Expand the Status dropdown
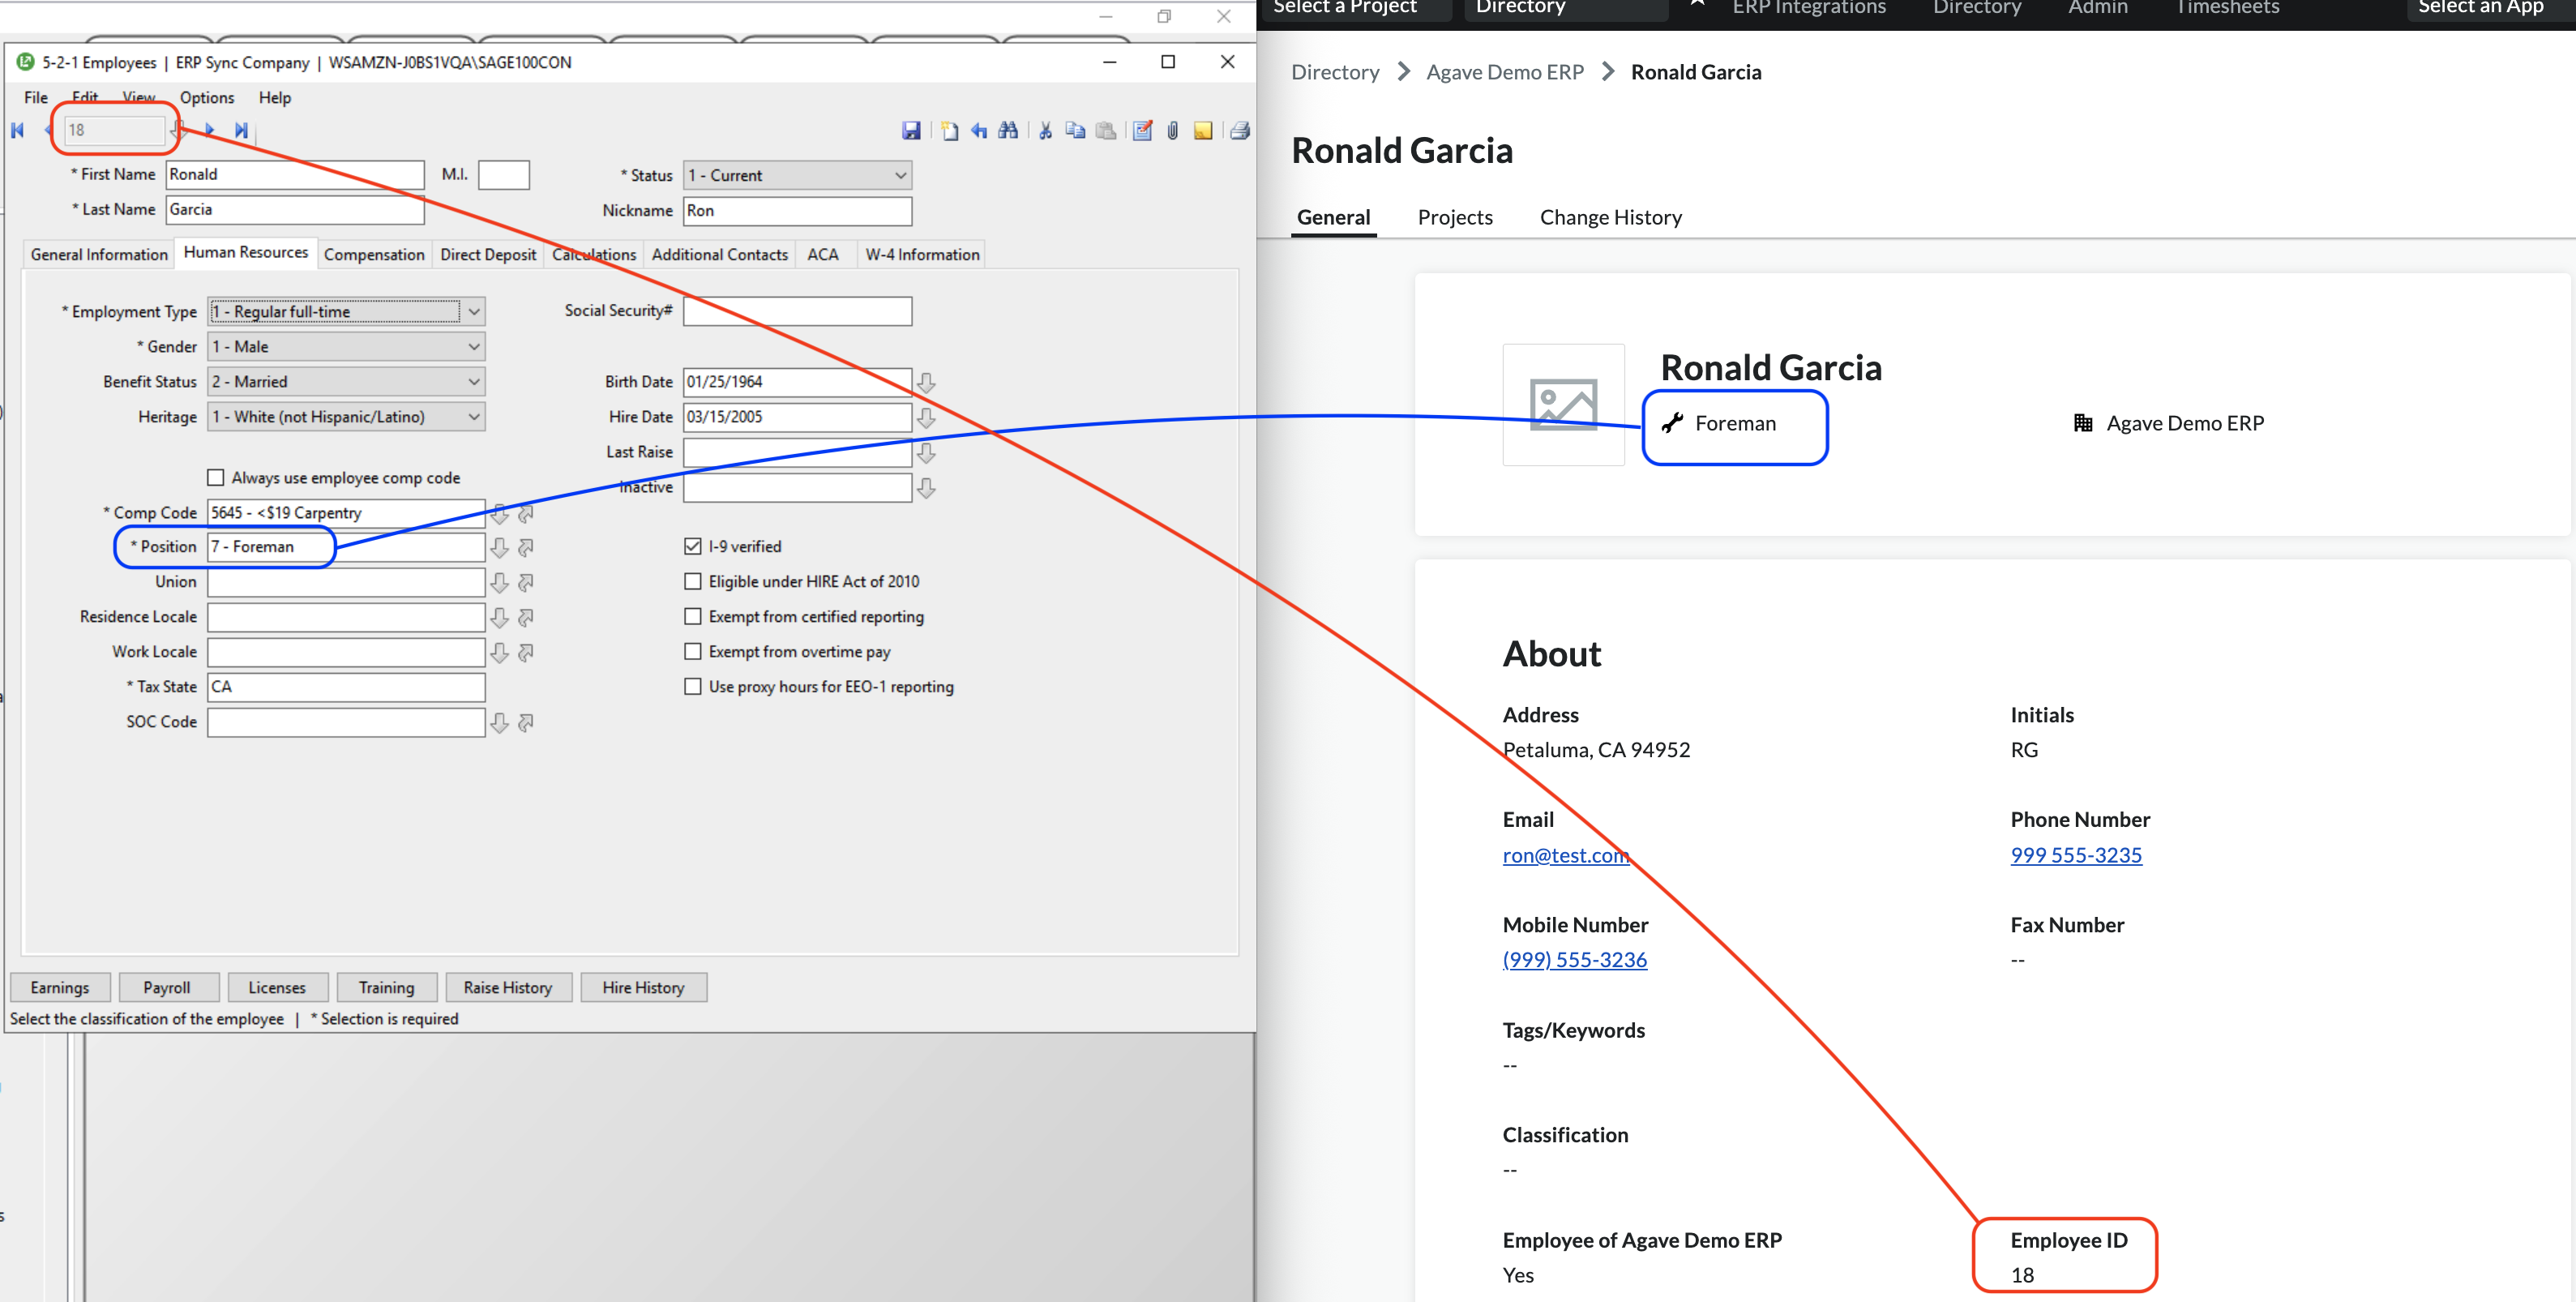 (797, 175)
